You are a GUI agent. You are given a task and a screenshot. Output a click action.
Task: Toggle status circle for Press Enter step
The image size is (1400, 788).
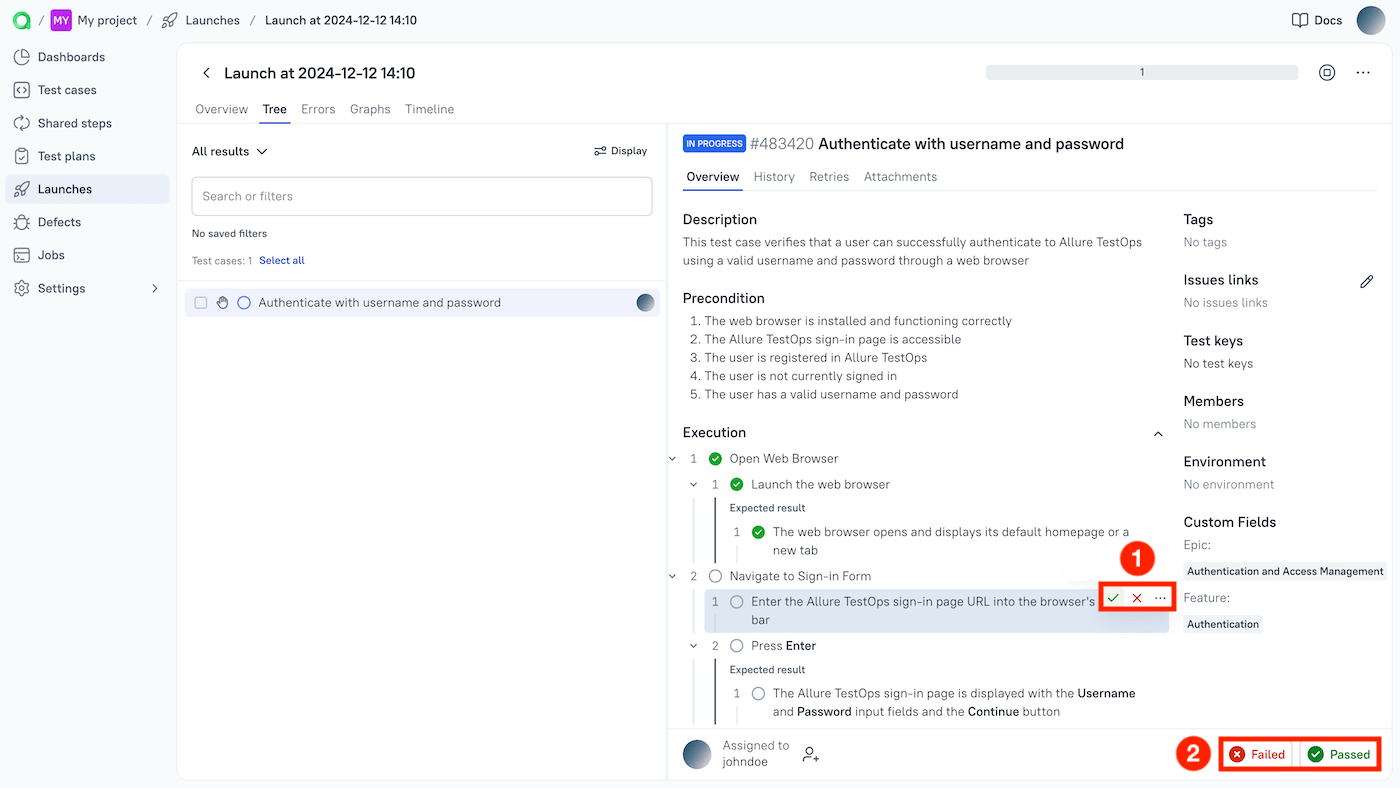coord(737,646)
